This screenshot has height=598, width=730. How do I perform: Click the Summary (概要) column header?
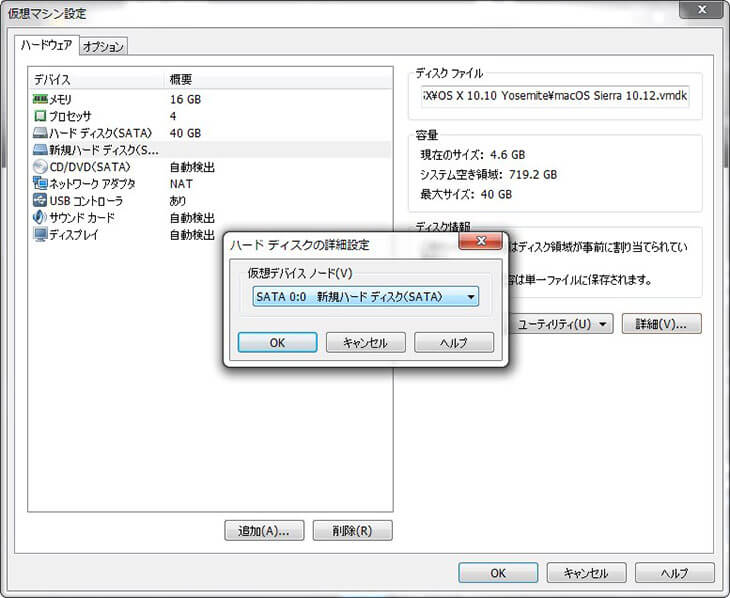pos(278,80)
